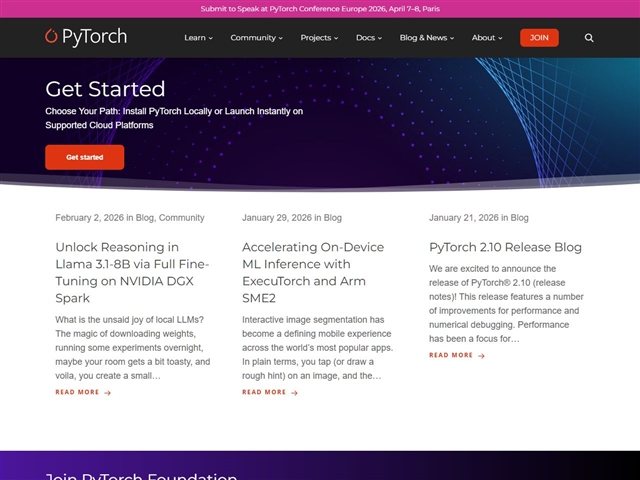The width and height of the screenshot is (640, 480).
Task: Expand the About menu chevron
Action: click(500, 38)
